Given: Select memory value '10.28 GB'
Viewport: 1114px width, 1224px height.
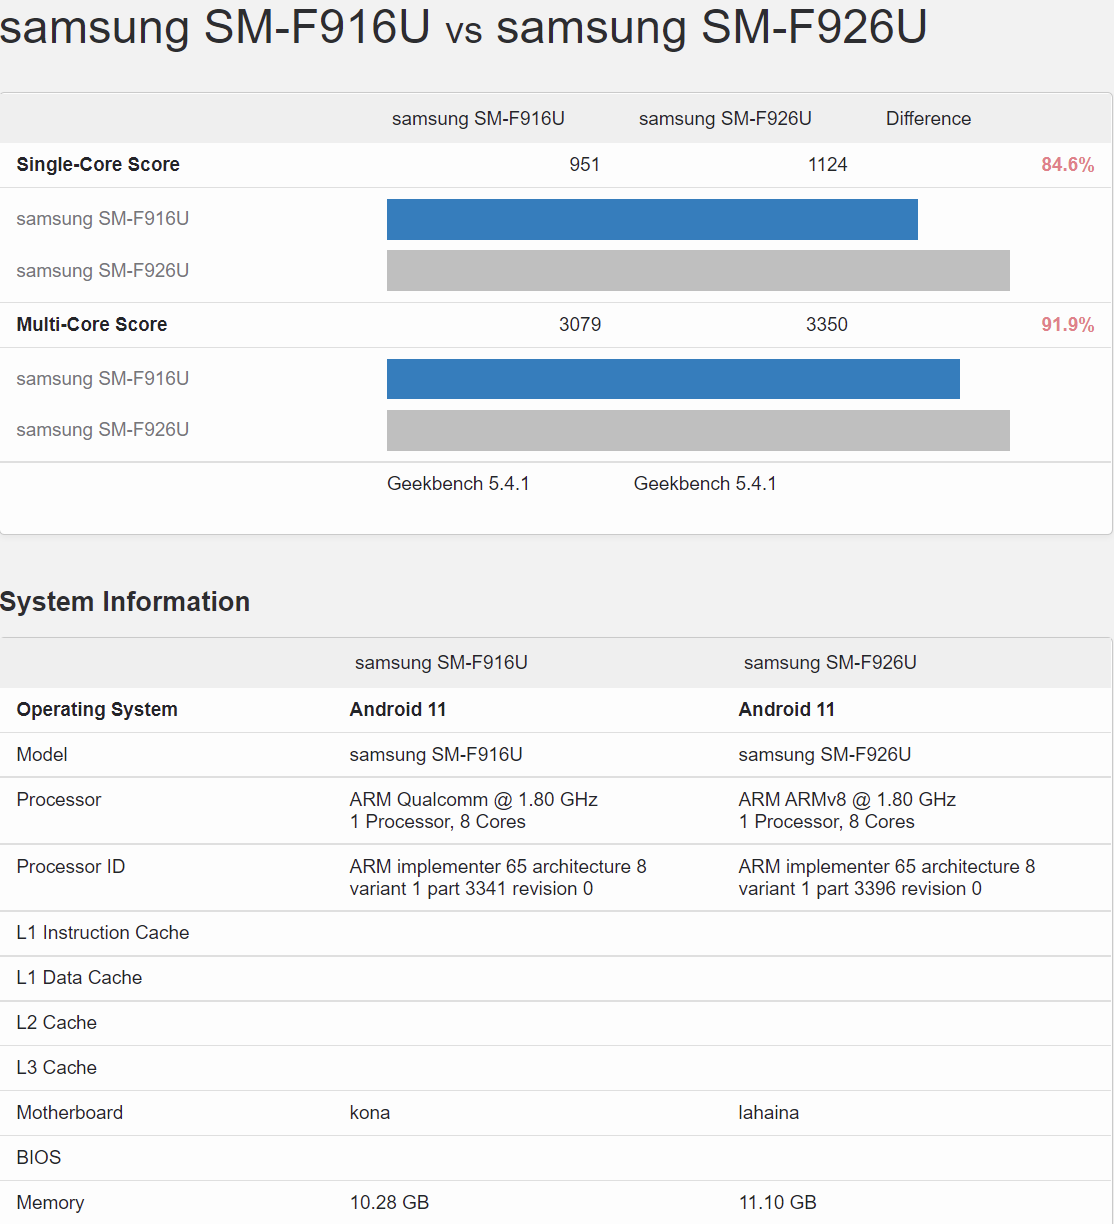Looking at the screenshot, I should 389,1203.
